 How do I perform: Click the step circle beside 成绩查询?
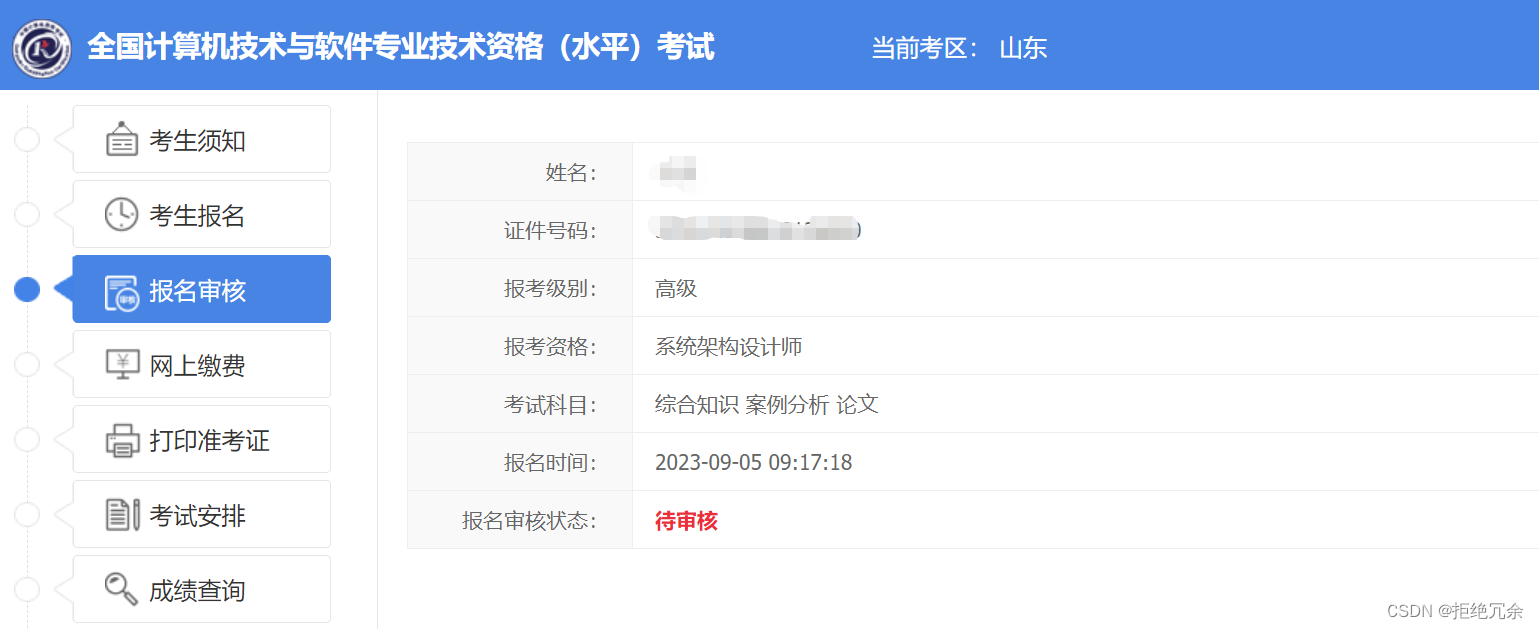[x=27, y=590]
